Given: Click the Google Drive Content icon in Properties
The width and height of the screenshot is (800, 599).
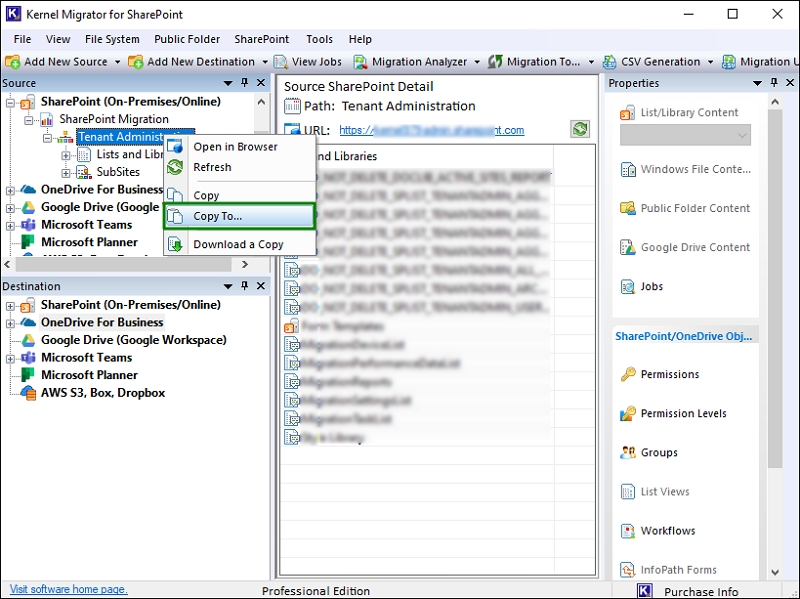Looking at the screenshot, I should 628,247.
